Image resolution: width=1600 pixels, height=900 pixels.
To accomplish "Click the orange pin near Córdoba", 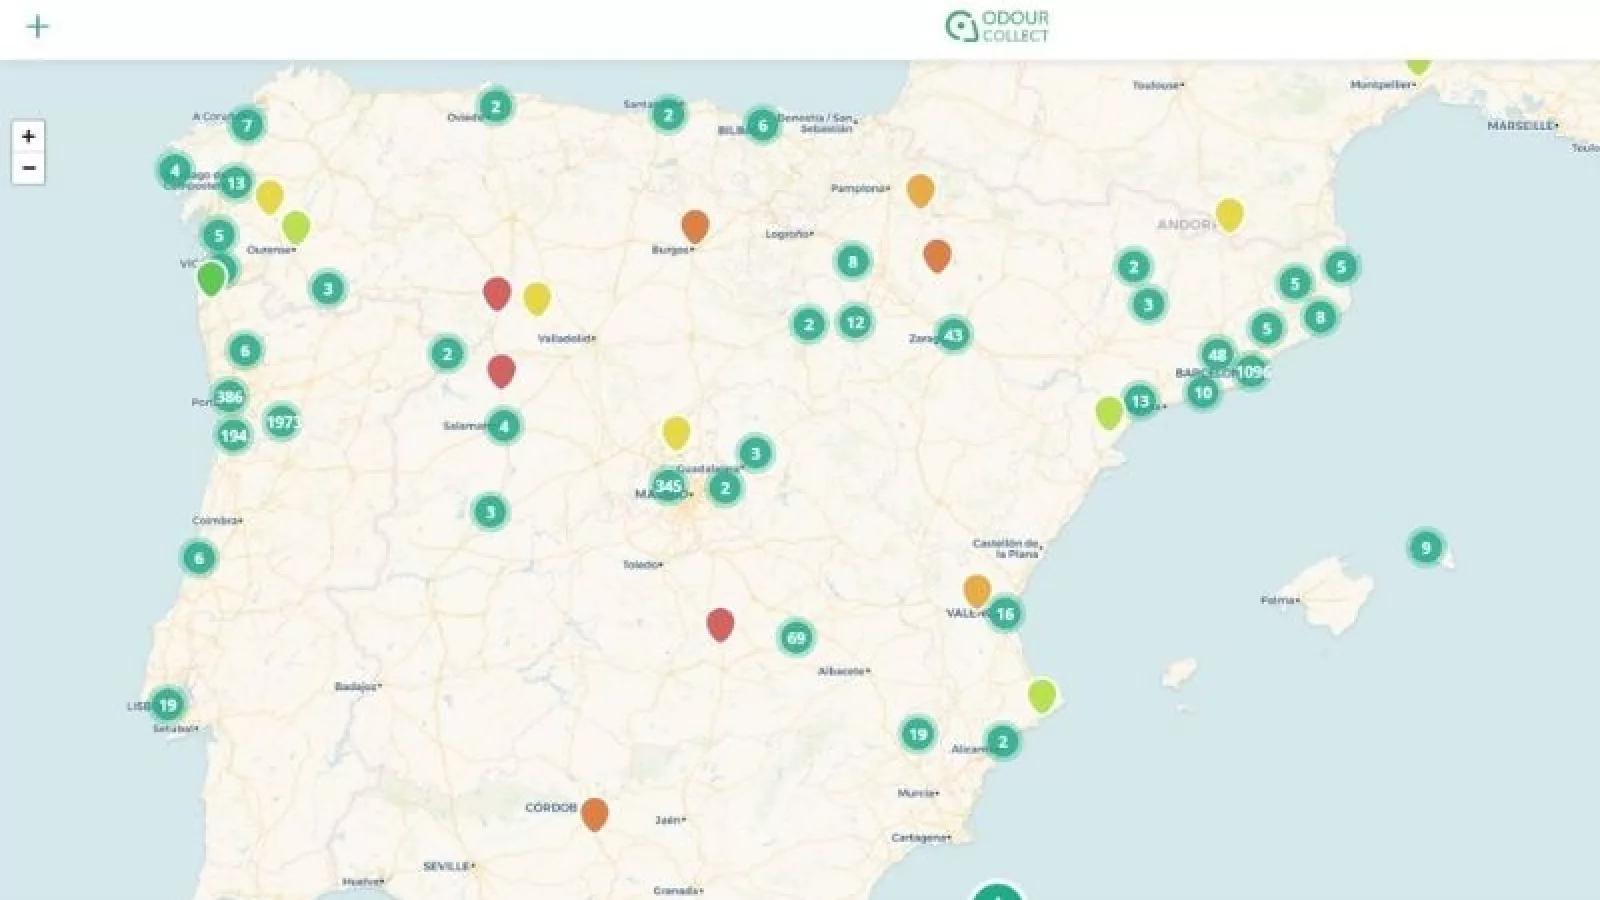I will pyautogui.click(x=594, y=813).
